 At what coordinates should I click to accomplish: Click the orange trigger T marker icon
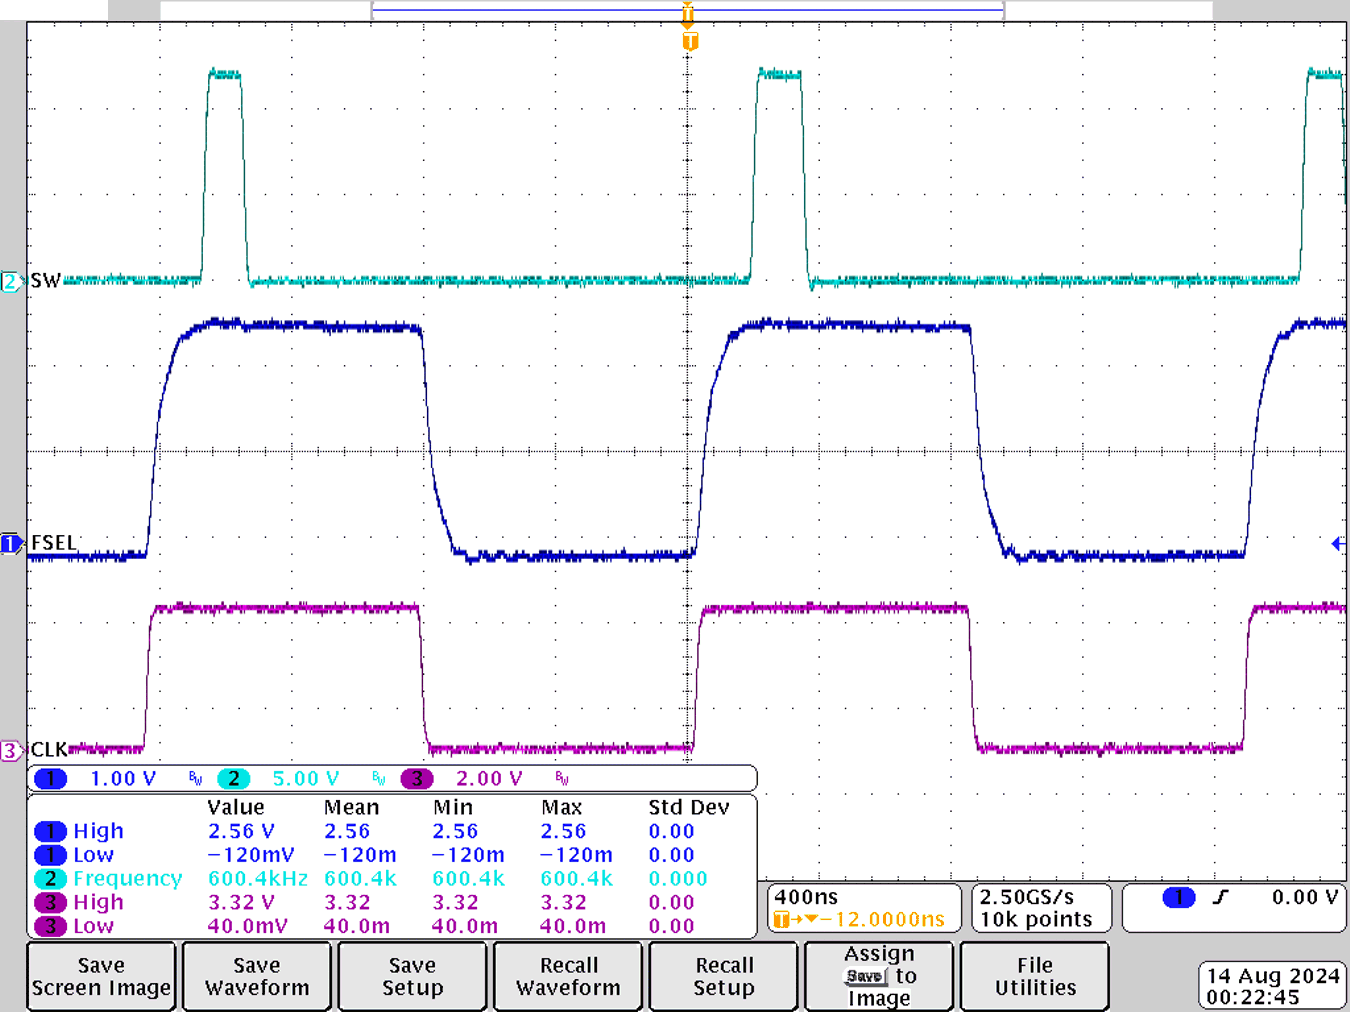pos(687,42)
